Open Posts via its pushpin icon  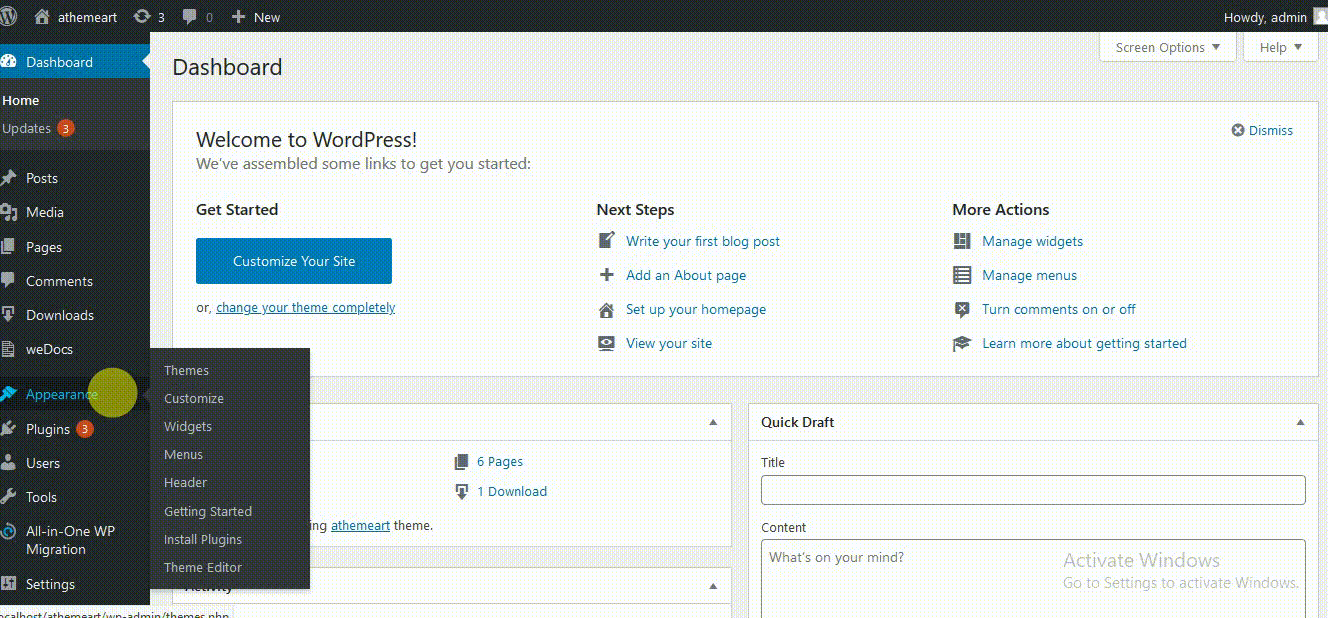[x=9, y=178]
